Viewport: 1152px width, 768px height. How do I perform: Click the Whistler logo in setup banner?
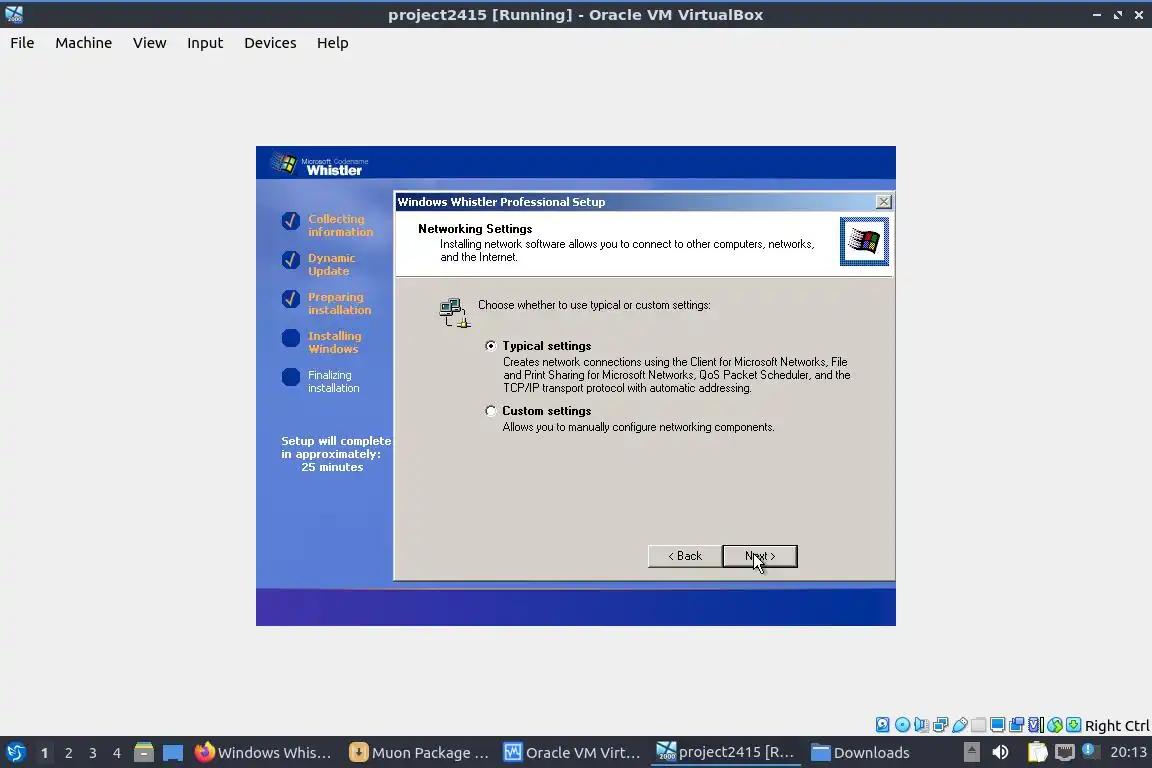pyautogui.click(x=318, y=165)
